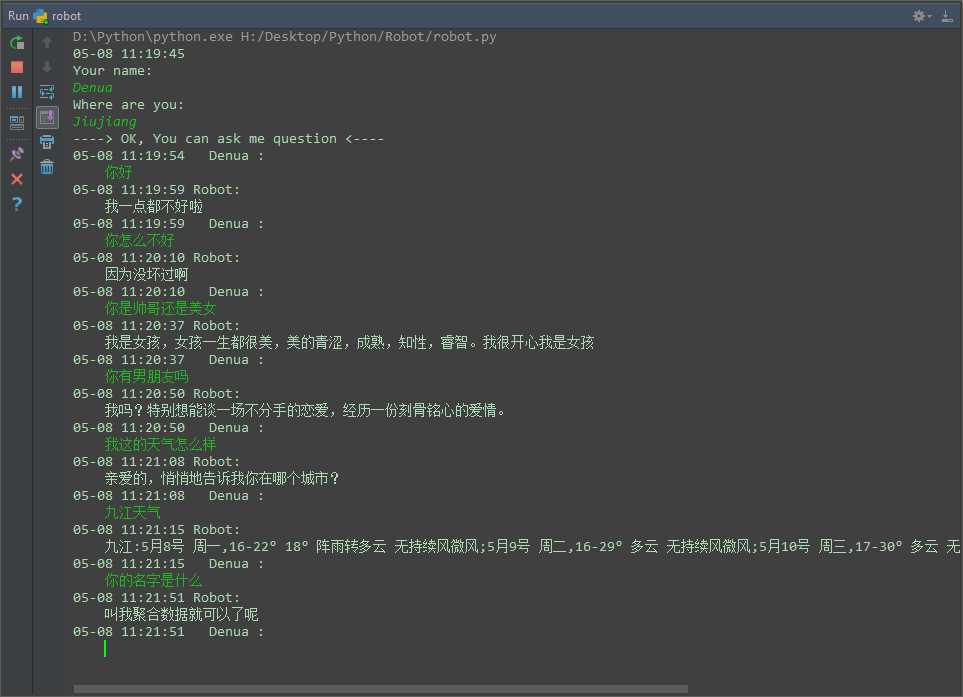
Task: Click the horizontal scrollbar of the console
Action: tap(381, 689)
